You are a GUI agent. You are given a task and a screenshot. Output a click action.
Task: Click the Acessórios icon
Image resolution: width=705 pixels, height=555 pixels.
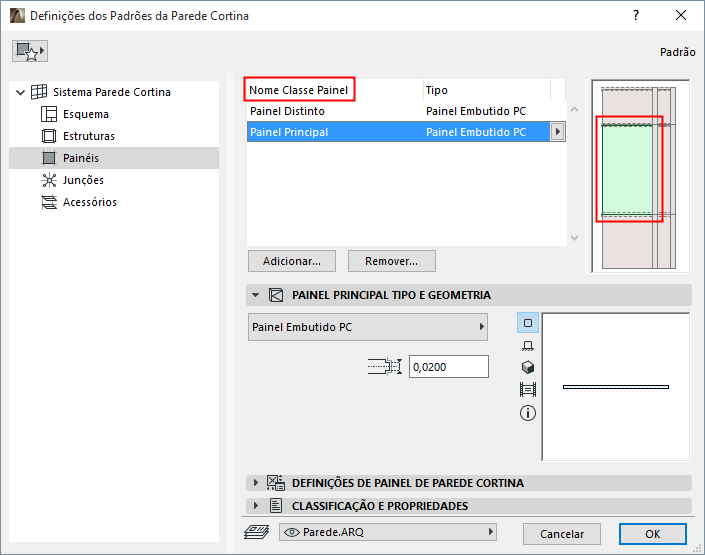tap(49, 202)
